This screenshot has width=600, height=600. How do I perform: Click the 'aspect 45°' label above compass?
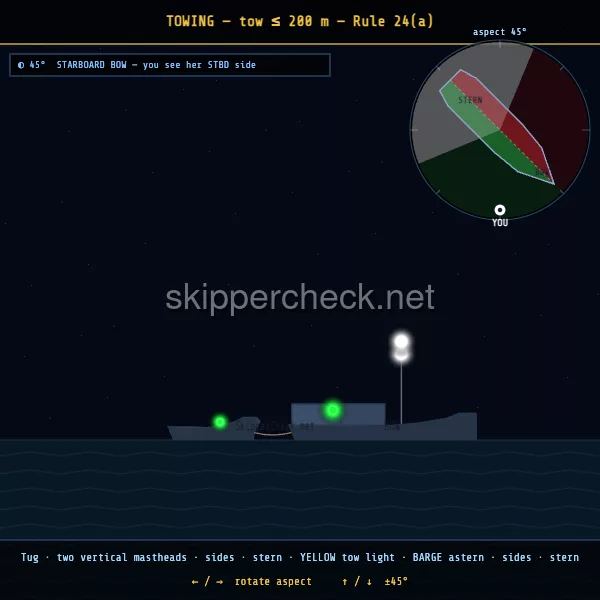499,32
